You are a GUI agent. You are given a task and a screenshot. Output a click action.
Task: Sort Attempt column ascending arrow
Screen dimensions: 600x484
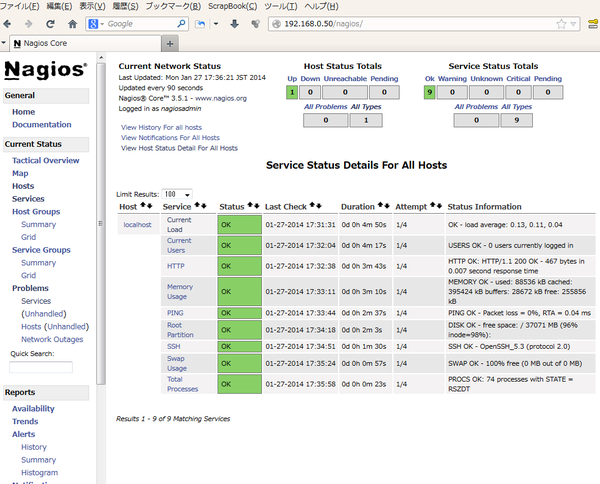433,205
